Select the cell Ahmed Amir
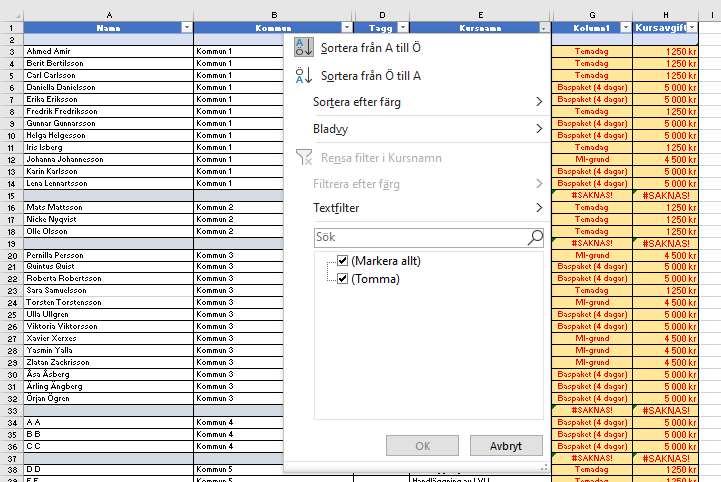The height and width of the screenshot is (482, 721). 109,51
